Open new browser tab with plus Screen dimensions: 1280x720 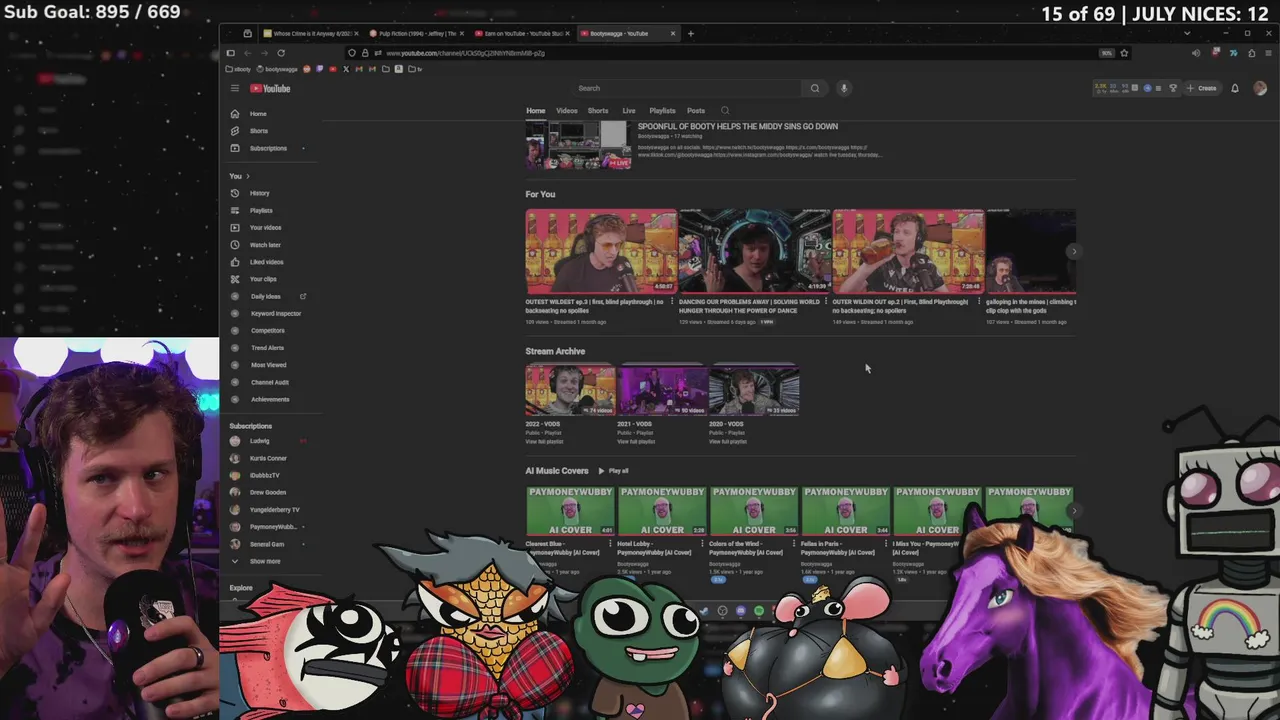(690, 33)
